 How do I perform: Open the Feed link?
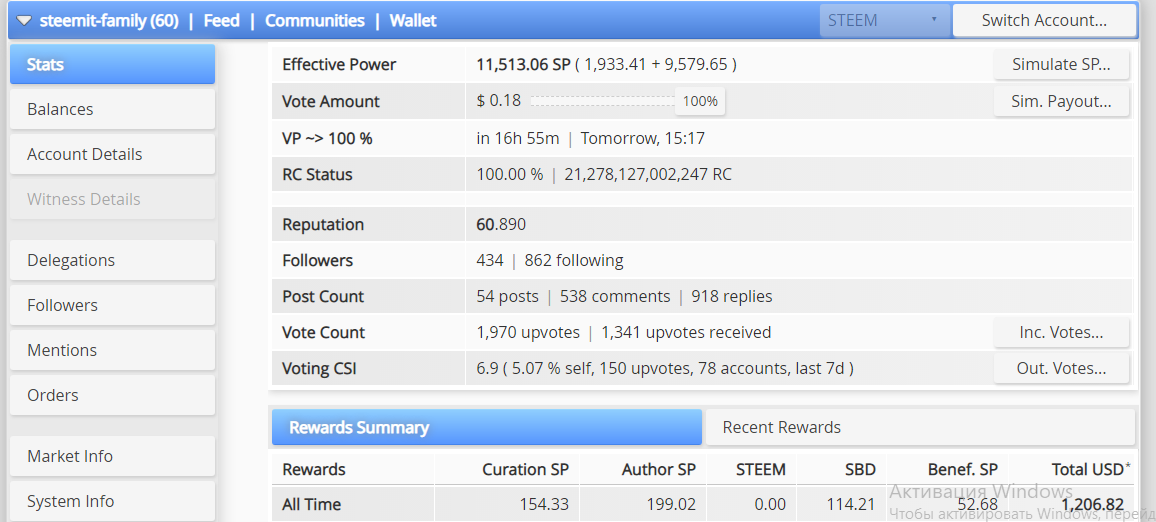click(x=222, y=21)
